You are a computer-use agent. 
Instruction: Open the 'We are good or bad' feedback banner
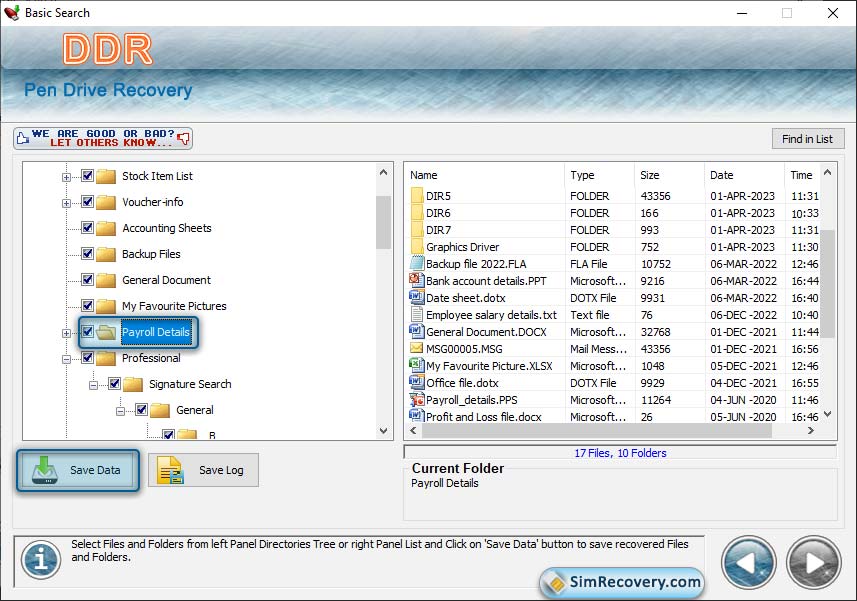(103, 138)
